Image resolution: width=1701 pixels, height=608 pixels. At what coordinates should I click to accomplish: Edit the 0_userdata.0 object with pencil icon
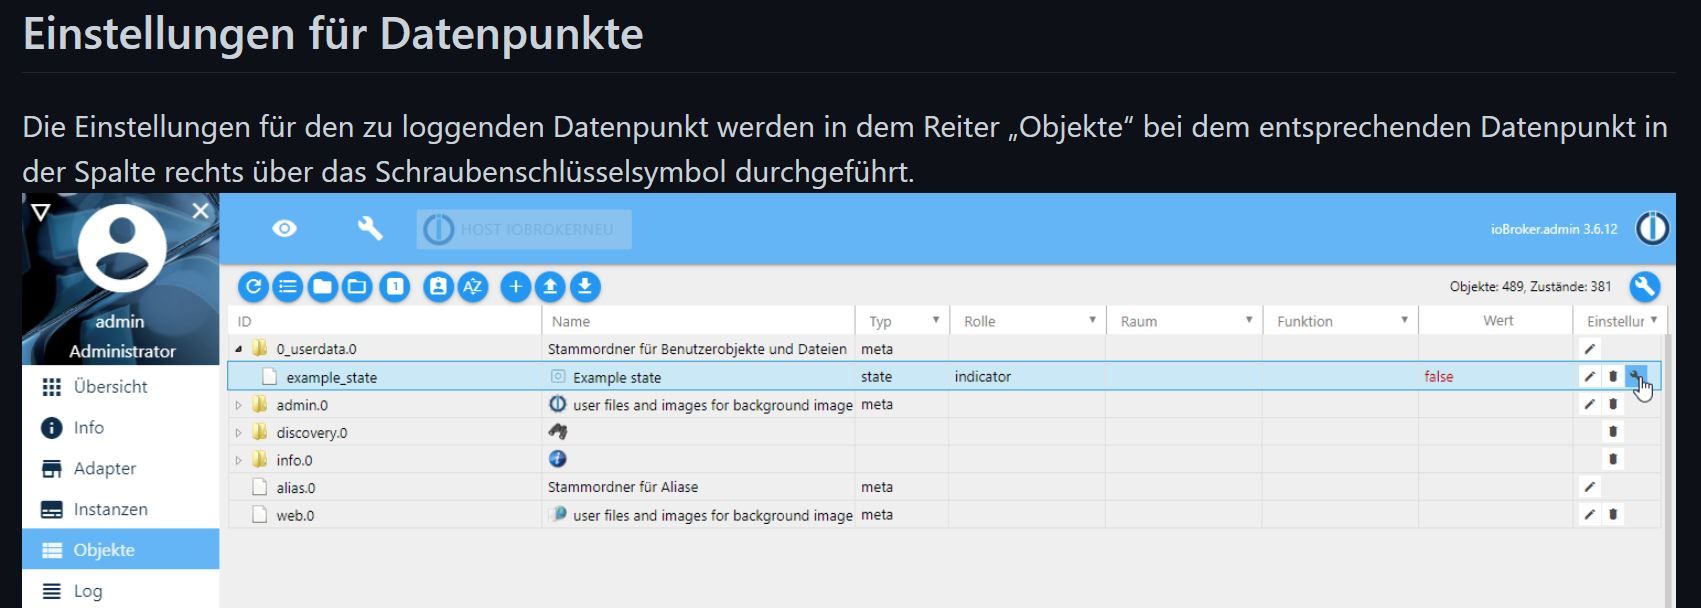click(x=1590, y=349)
